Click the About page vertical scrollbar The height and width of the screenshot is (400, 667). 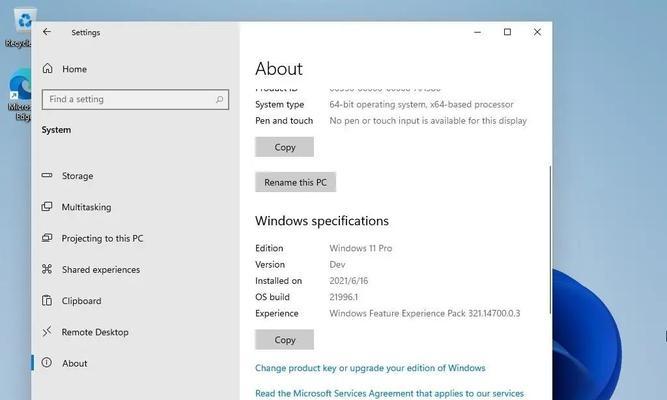tap(550, 240)
